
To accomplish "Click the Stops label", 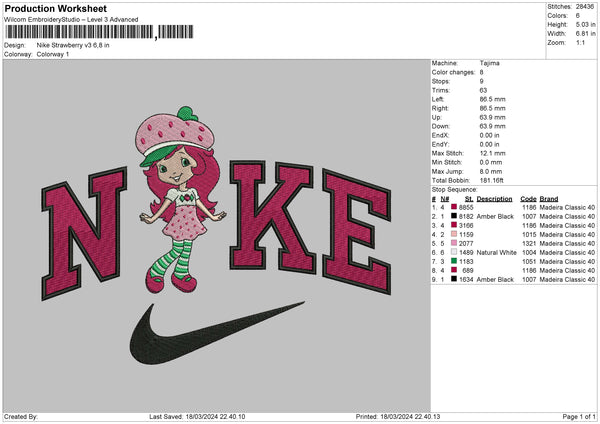I will pos(441,81).
